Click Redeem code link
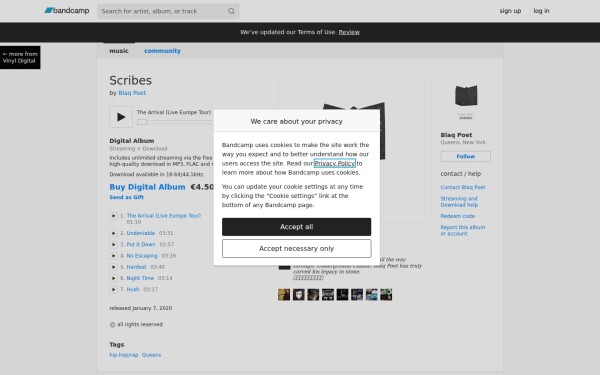The image size is (600, 375). 458,216
